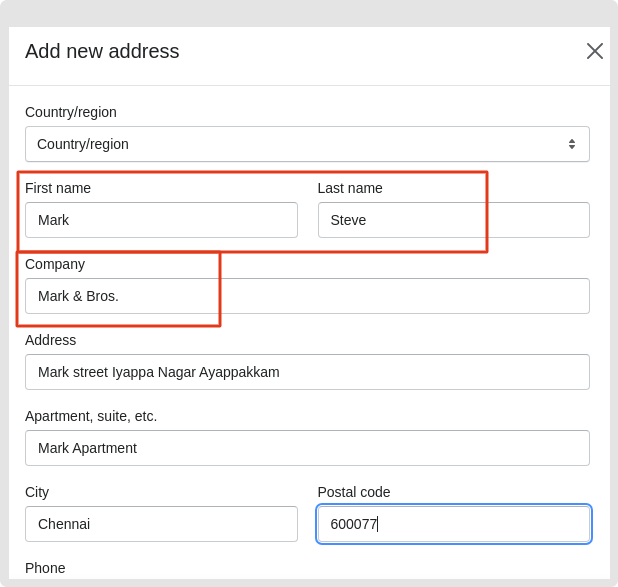
Task: Click the Company label text
Action: coord(55,265)
